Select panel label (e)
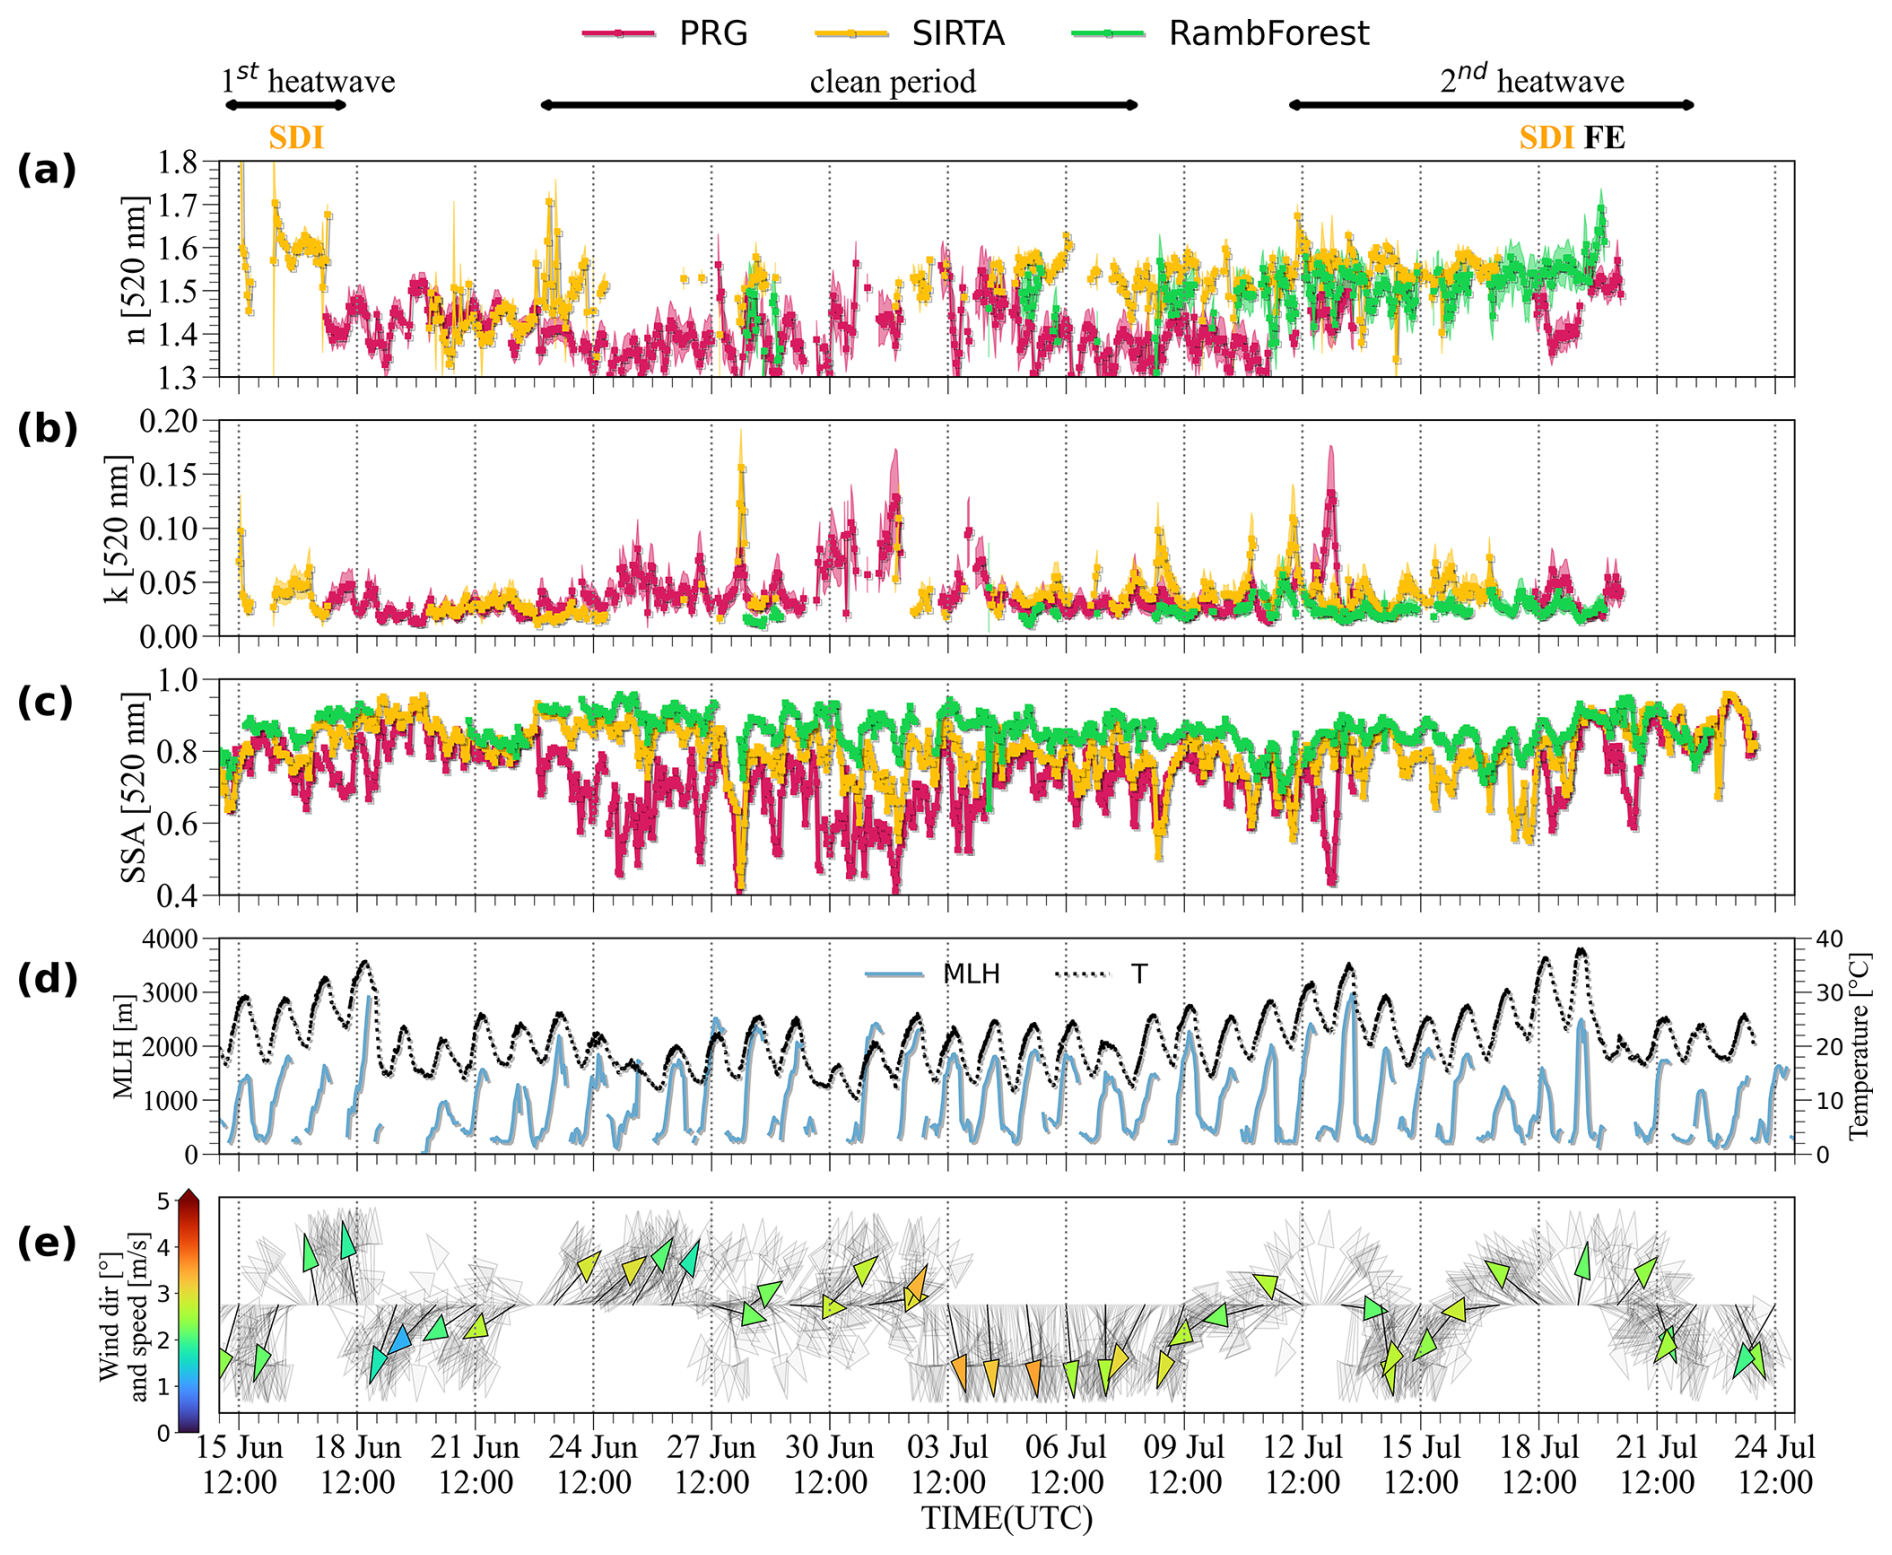The width and height of the screenshot is (1892, 1555). coord(46,1243)
